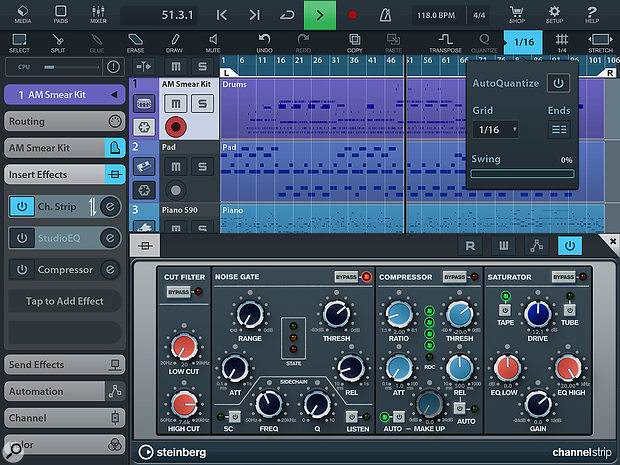Jump to project end
This screenshot has width=620, height=465.
(255, 15)
